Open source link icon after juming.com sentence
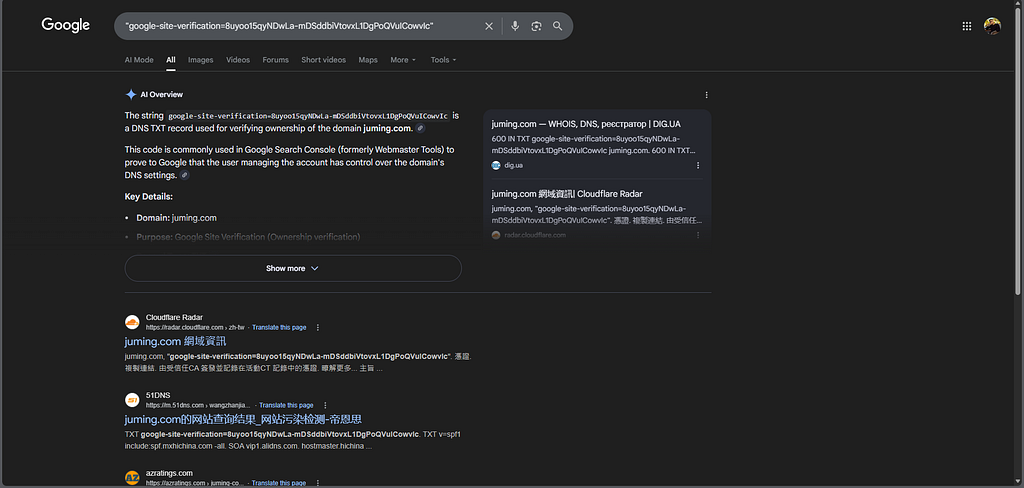This screenshot has height=488, width=1024. (420, 128)
